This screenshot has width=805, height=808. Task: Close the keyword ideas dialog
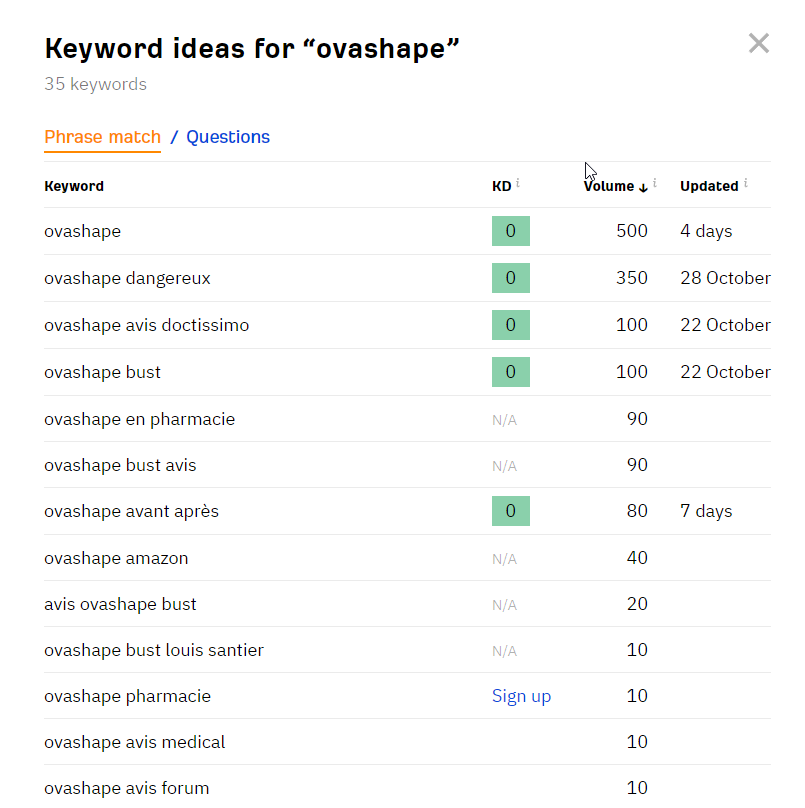coord(759,43)
